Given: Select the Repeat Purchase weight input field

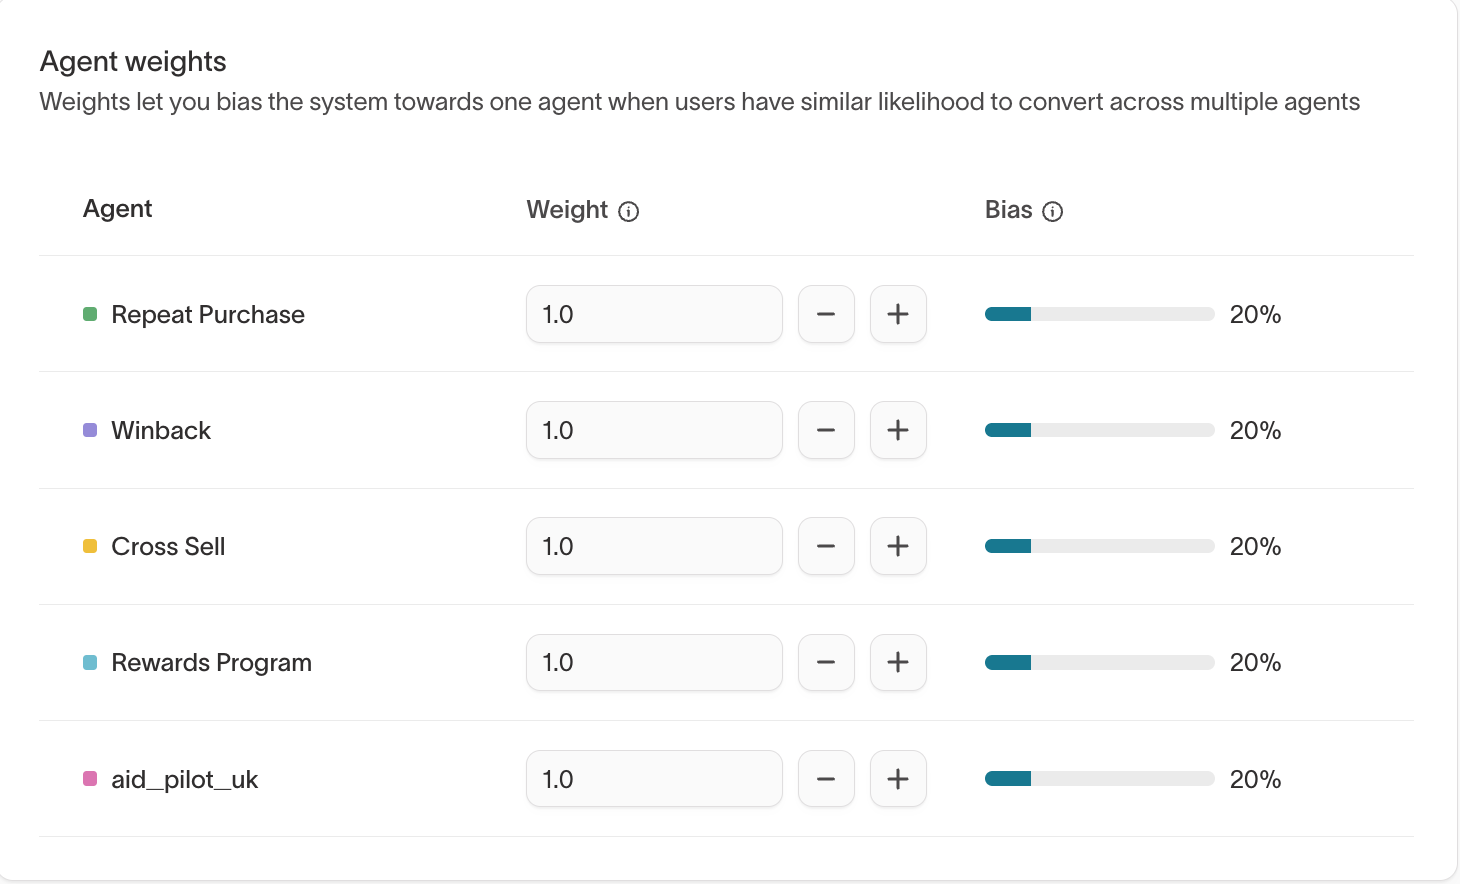Looking at the screenshot, I should pos(654,314).
